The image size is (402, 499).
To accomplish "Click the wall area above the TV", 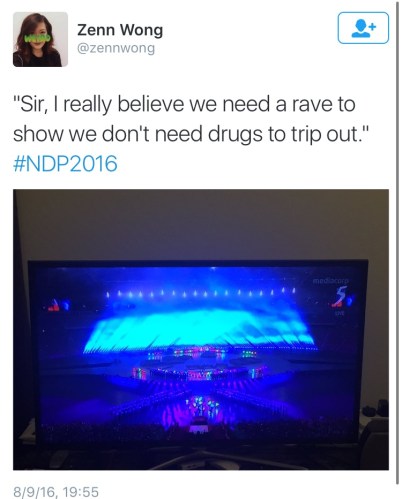I will point(201,225).
